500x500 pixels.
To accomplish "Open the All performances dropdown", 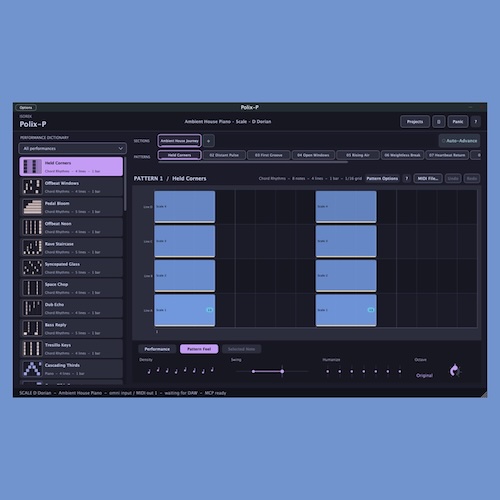I will pos(73,149).
